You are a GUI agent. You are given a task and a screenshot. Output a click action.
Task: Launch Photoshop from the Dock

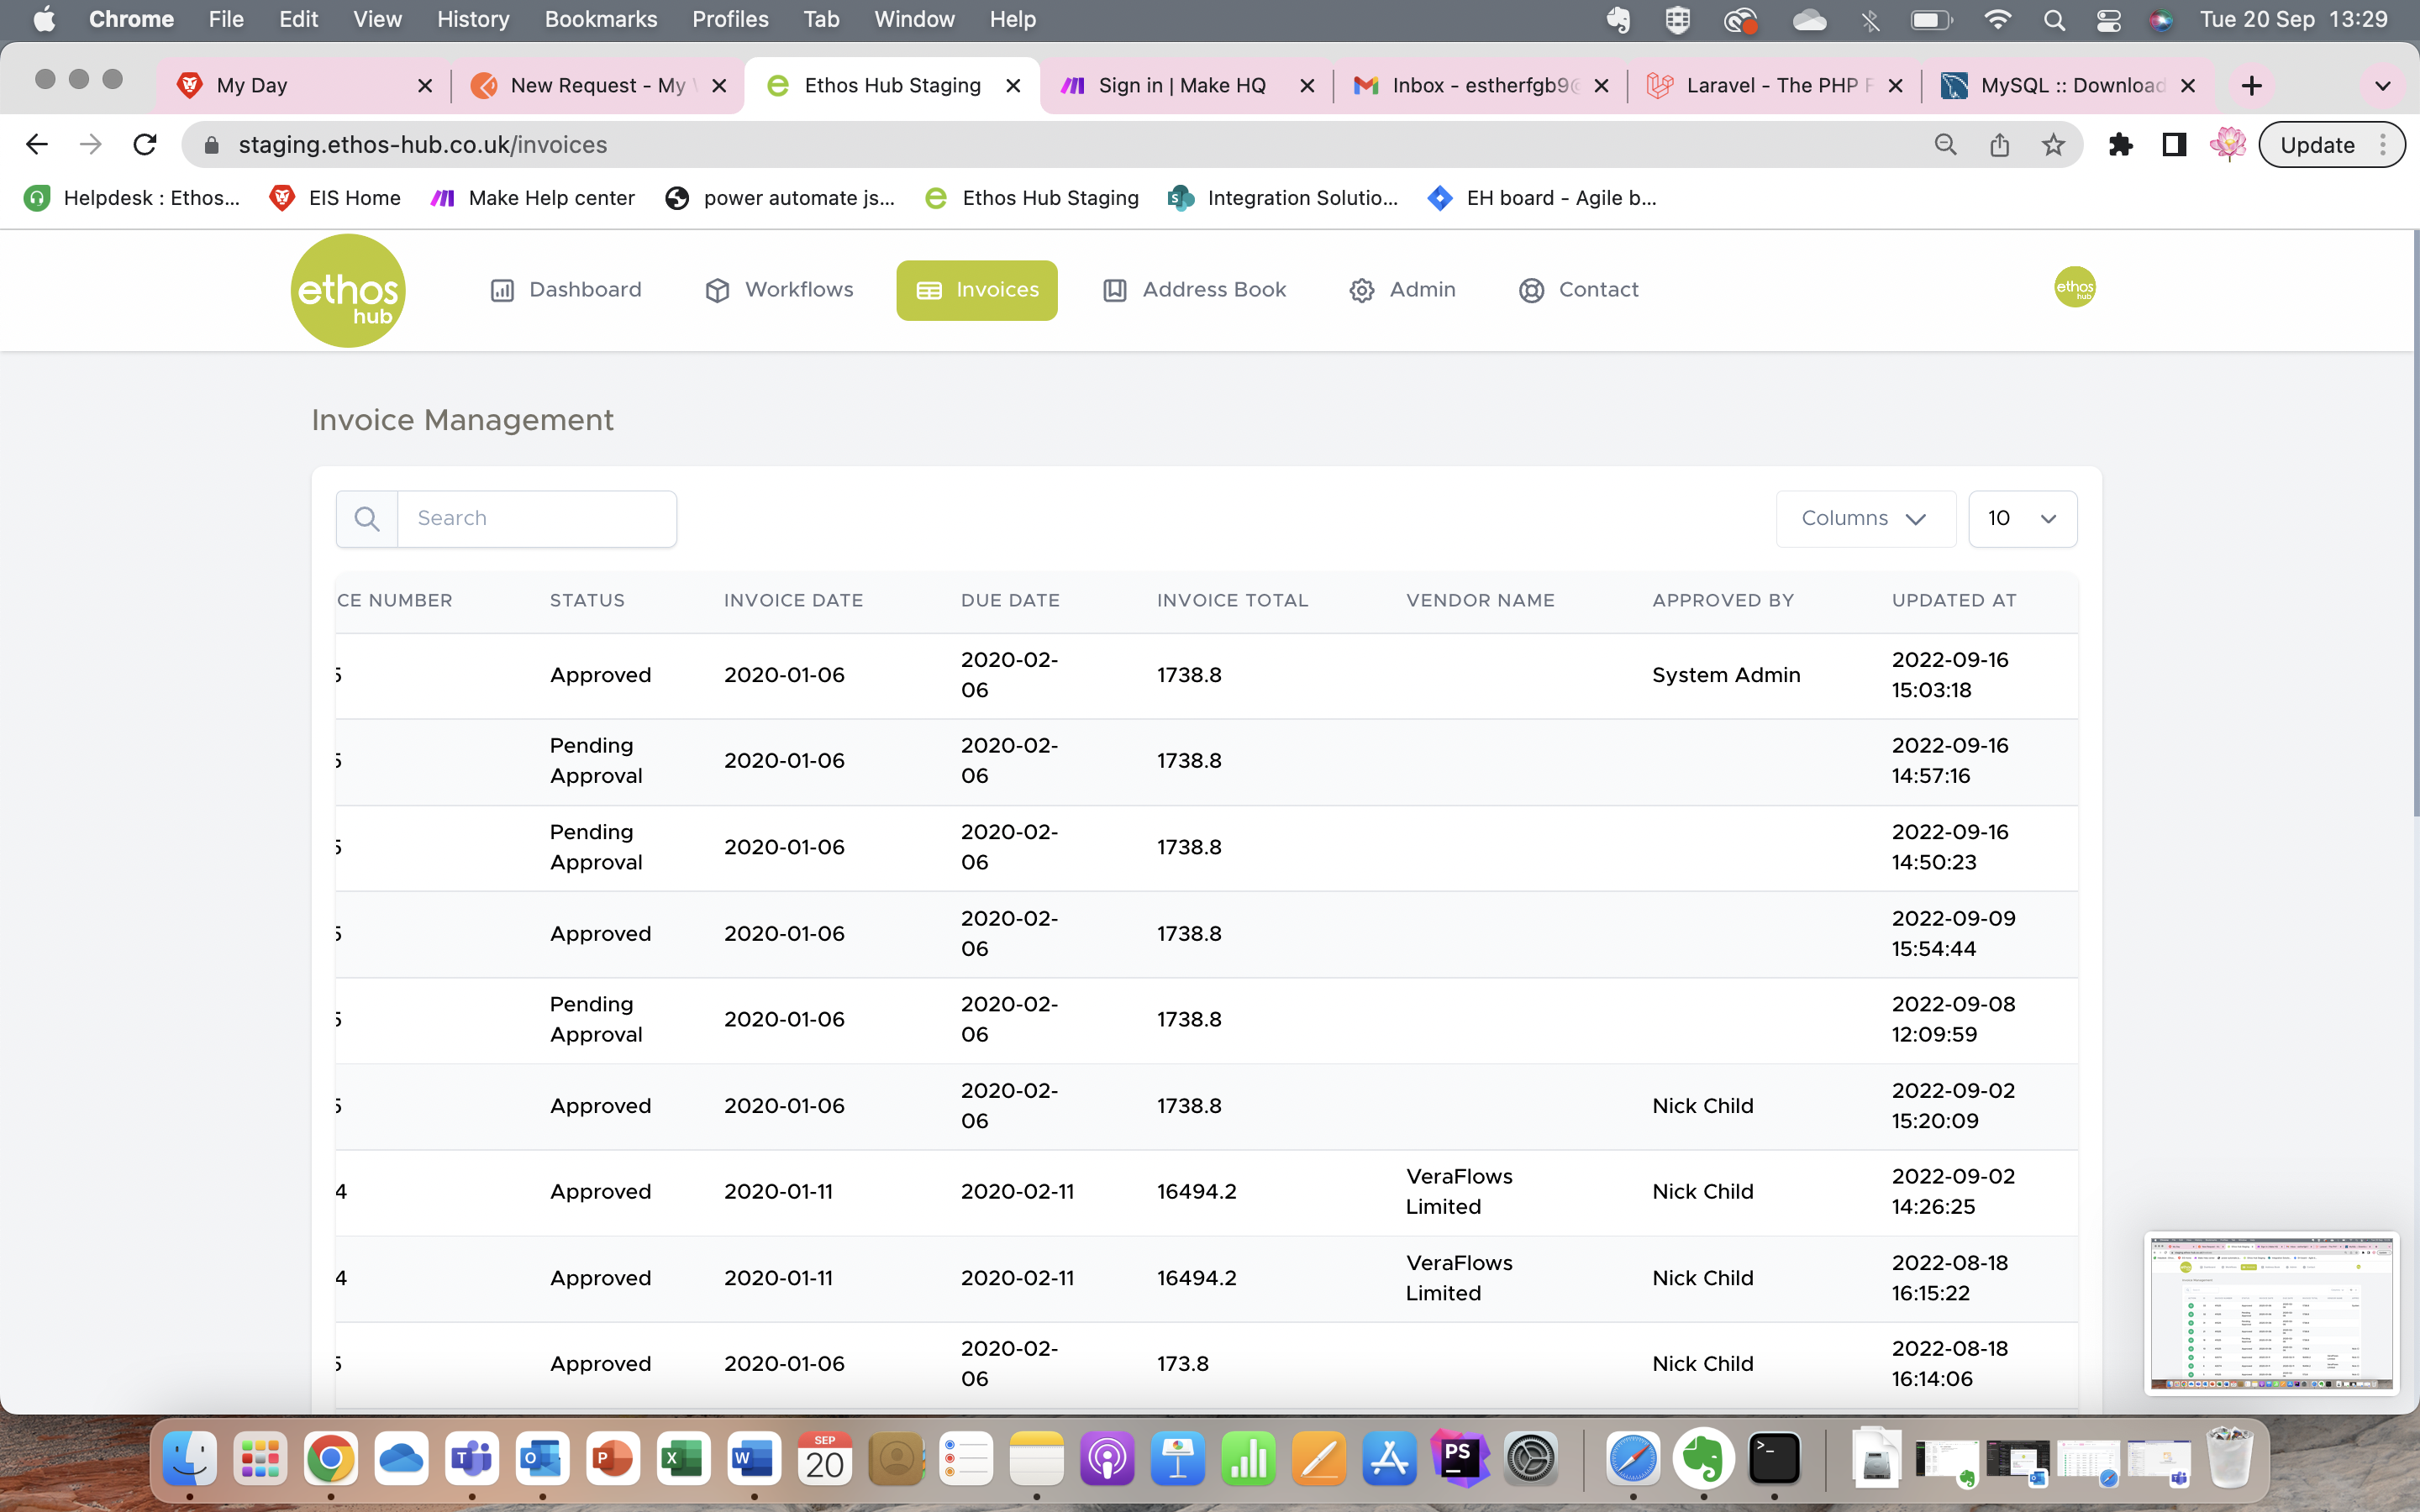pyautogui.click(x=1460, y=1459)
